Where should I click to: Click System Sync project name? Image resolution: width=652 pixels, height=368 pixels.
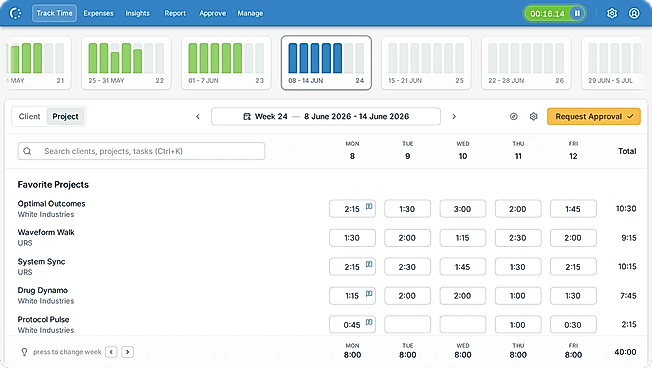point(42,262)
